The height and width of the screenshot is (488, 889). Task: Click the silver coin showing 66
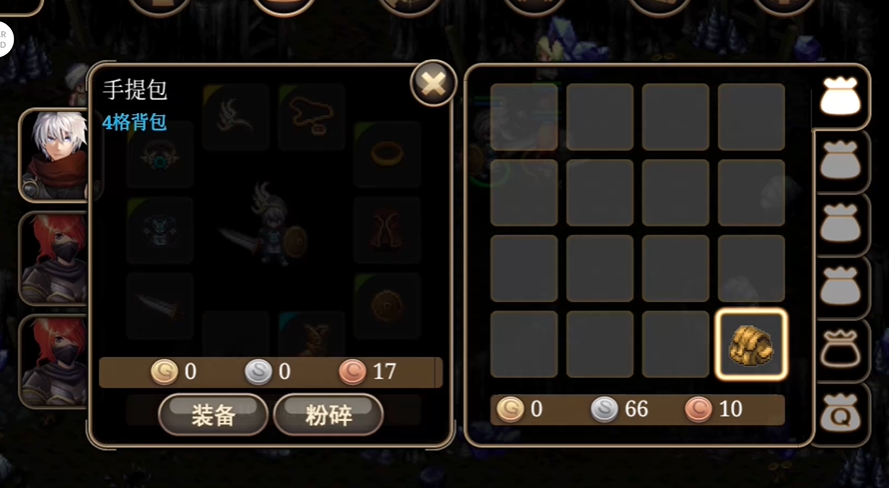click(x=604, y=409)
